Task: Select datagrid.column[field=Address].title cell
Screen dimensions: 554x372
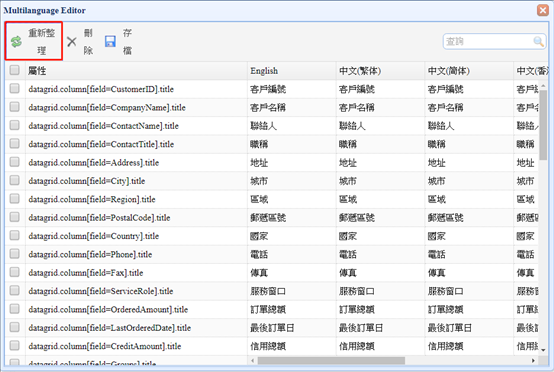Action: 136,163
